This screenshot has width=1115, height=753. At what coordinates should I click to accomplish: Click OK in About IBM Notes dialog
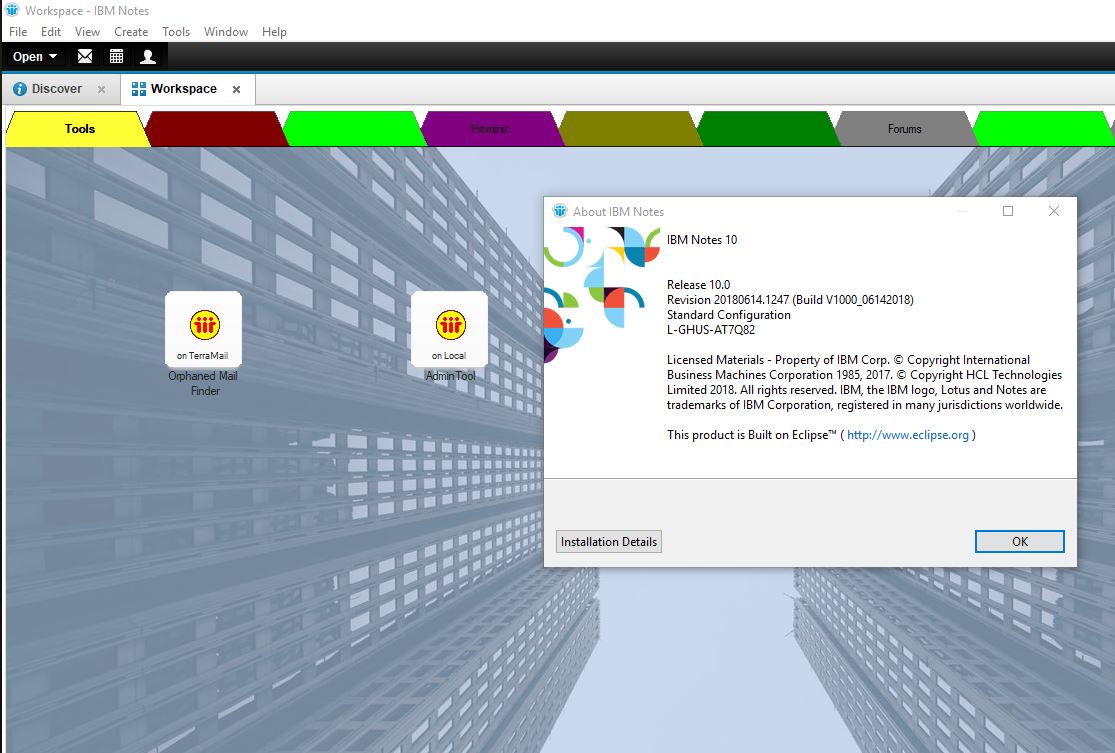[1020, 542]
